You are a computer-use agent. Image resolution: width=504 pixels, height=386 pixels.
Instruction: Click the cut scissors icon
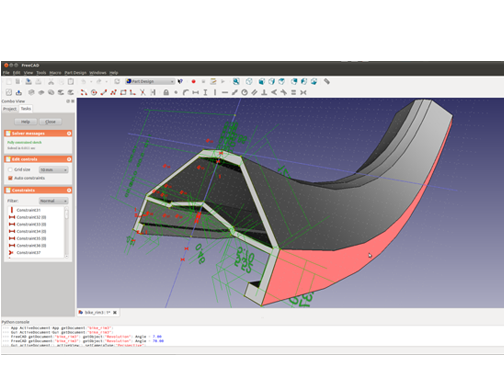[x=51, y=82]
